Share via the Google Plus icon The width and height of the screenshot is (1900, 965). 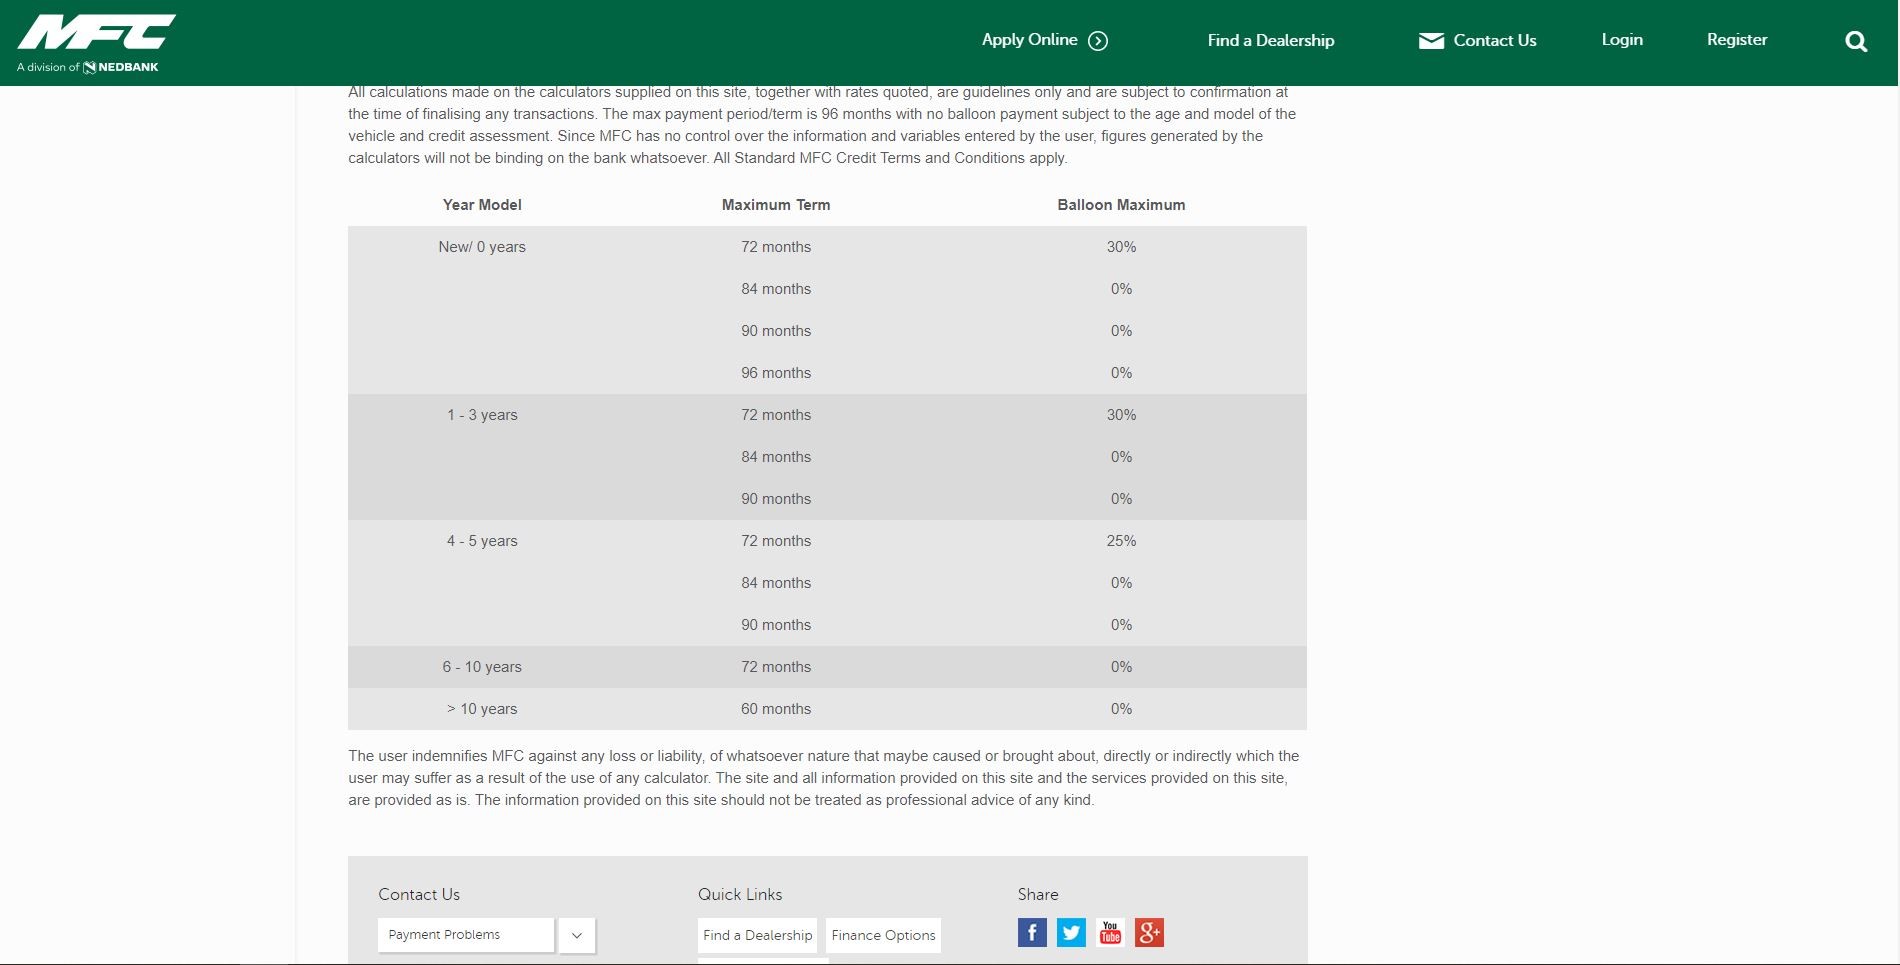(x=1149, y=933)
